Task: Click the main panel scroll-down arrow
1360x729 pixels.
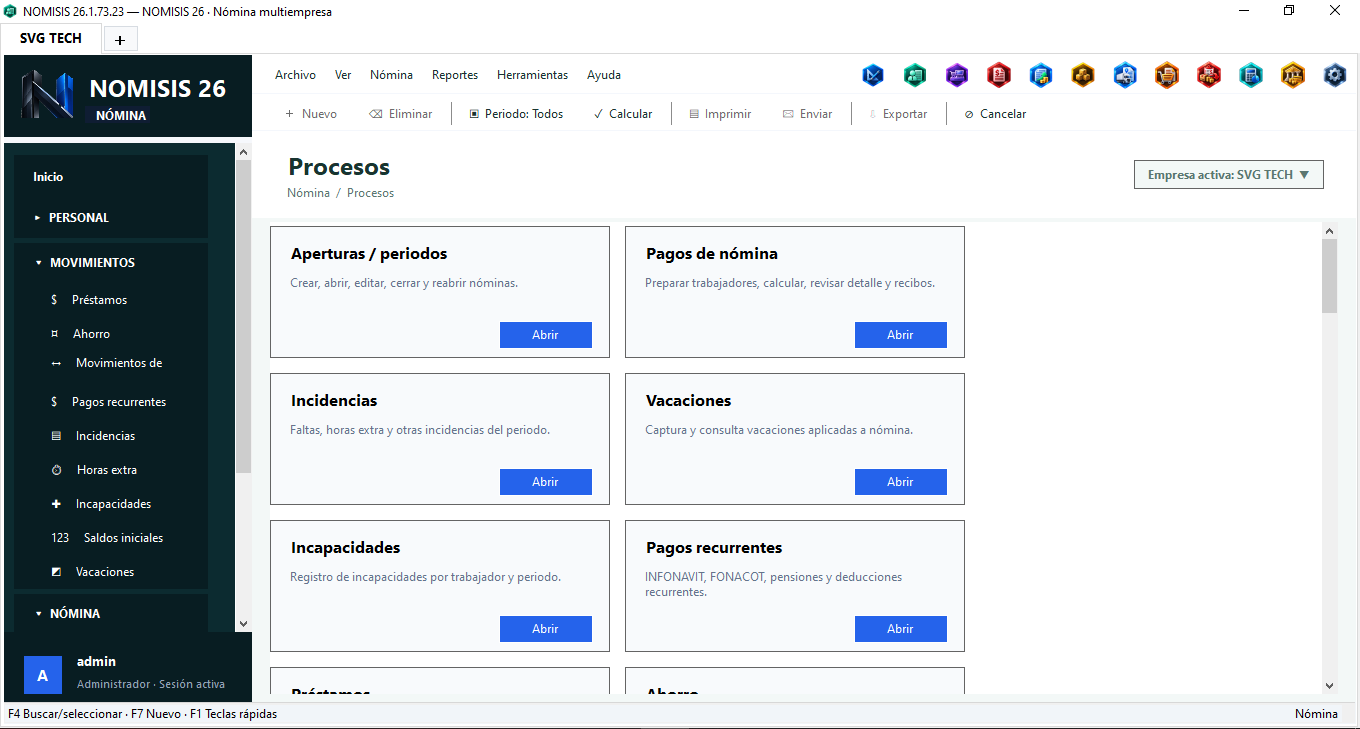Action: click(1329, 686)
